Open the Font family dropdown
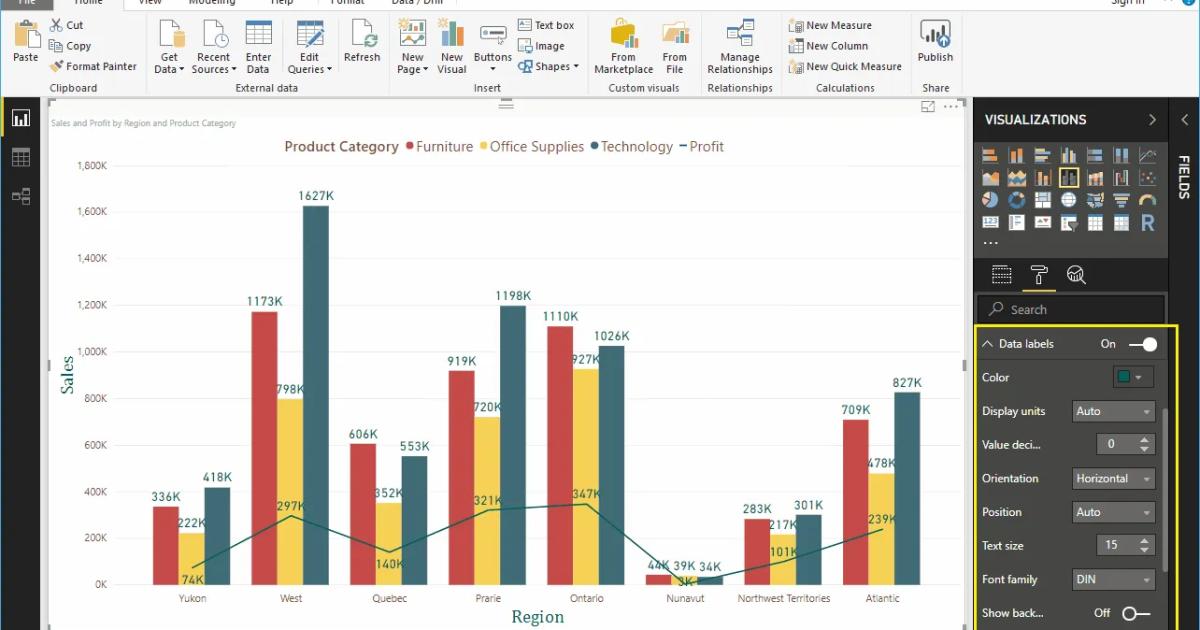The width and height of the screenshot is (1200, 630). (1113, 579)
